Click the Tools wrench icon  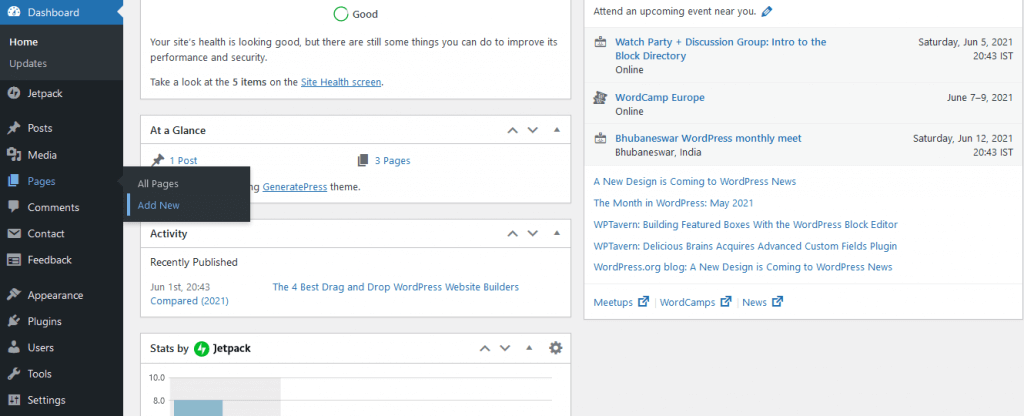(13, 374)
